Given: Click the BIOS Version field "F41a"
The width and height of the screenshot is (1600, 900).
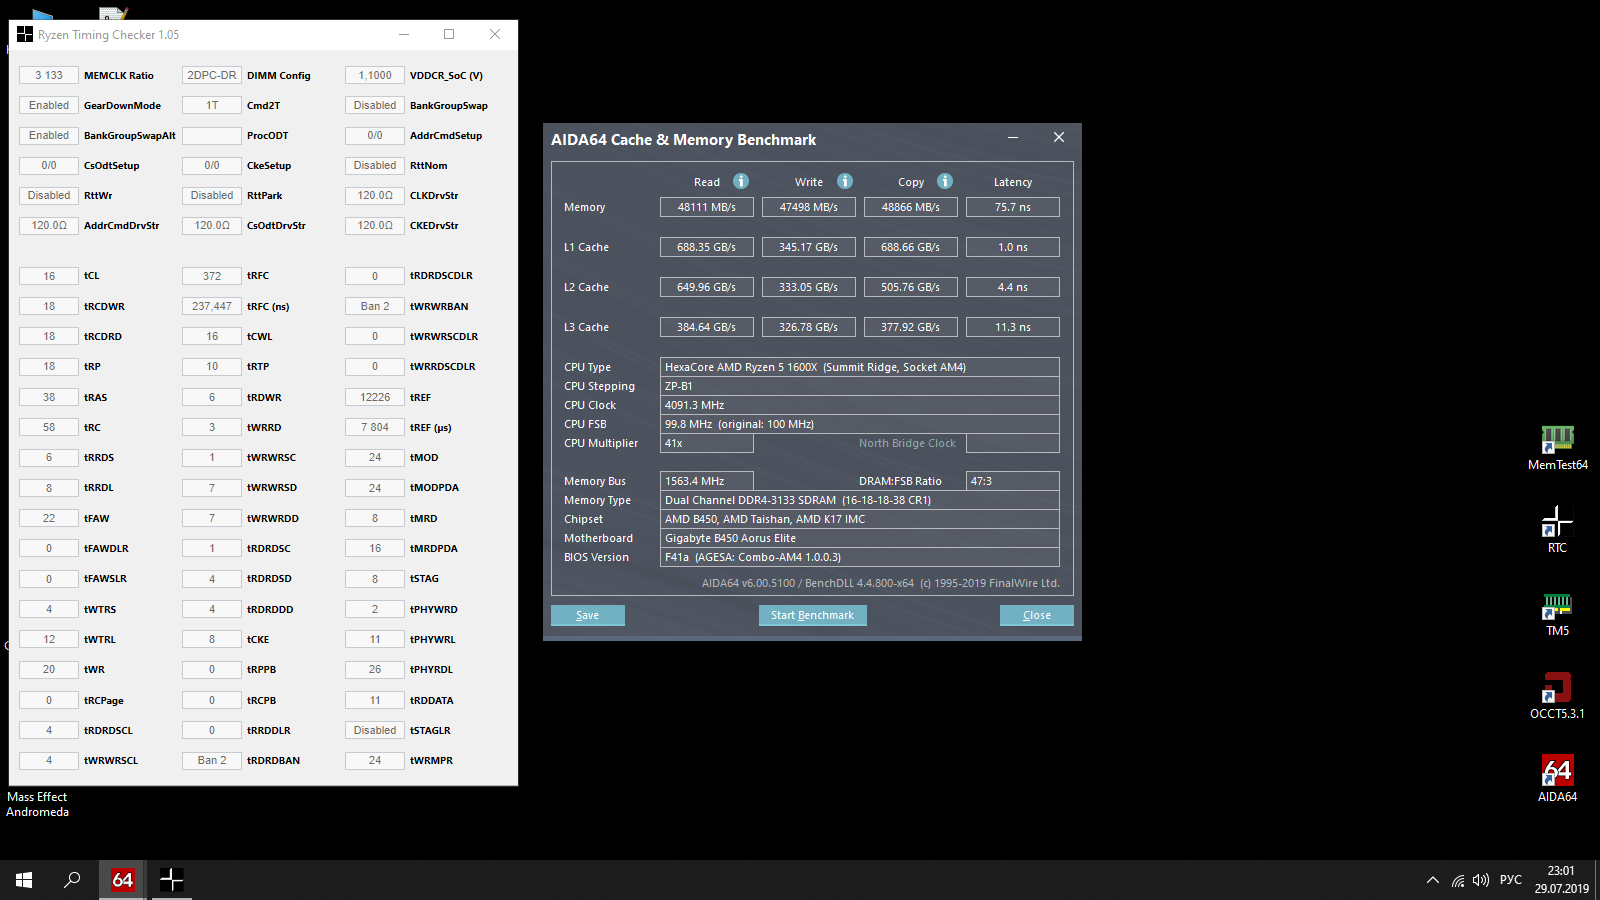Looking at the screenshot, I should tap(860, 557).
